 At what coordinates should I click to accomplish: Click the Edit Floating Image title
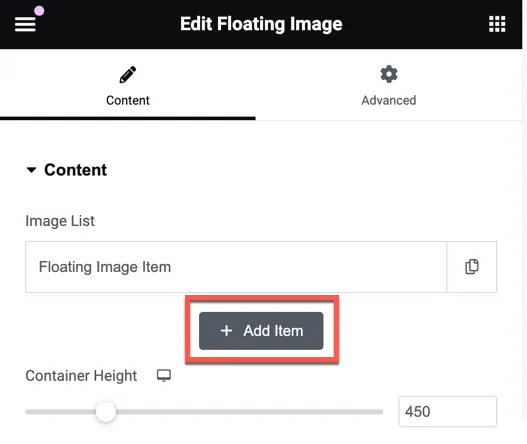click(x=261, y=24)
